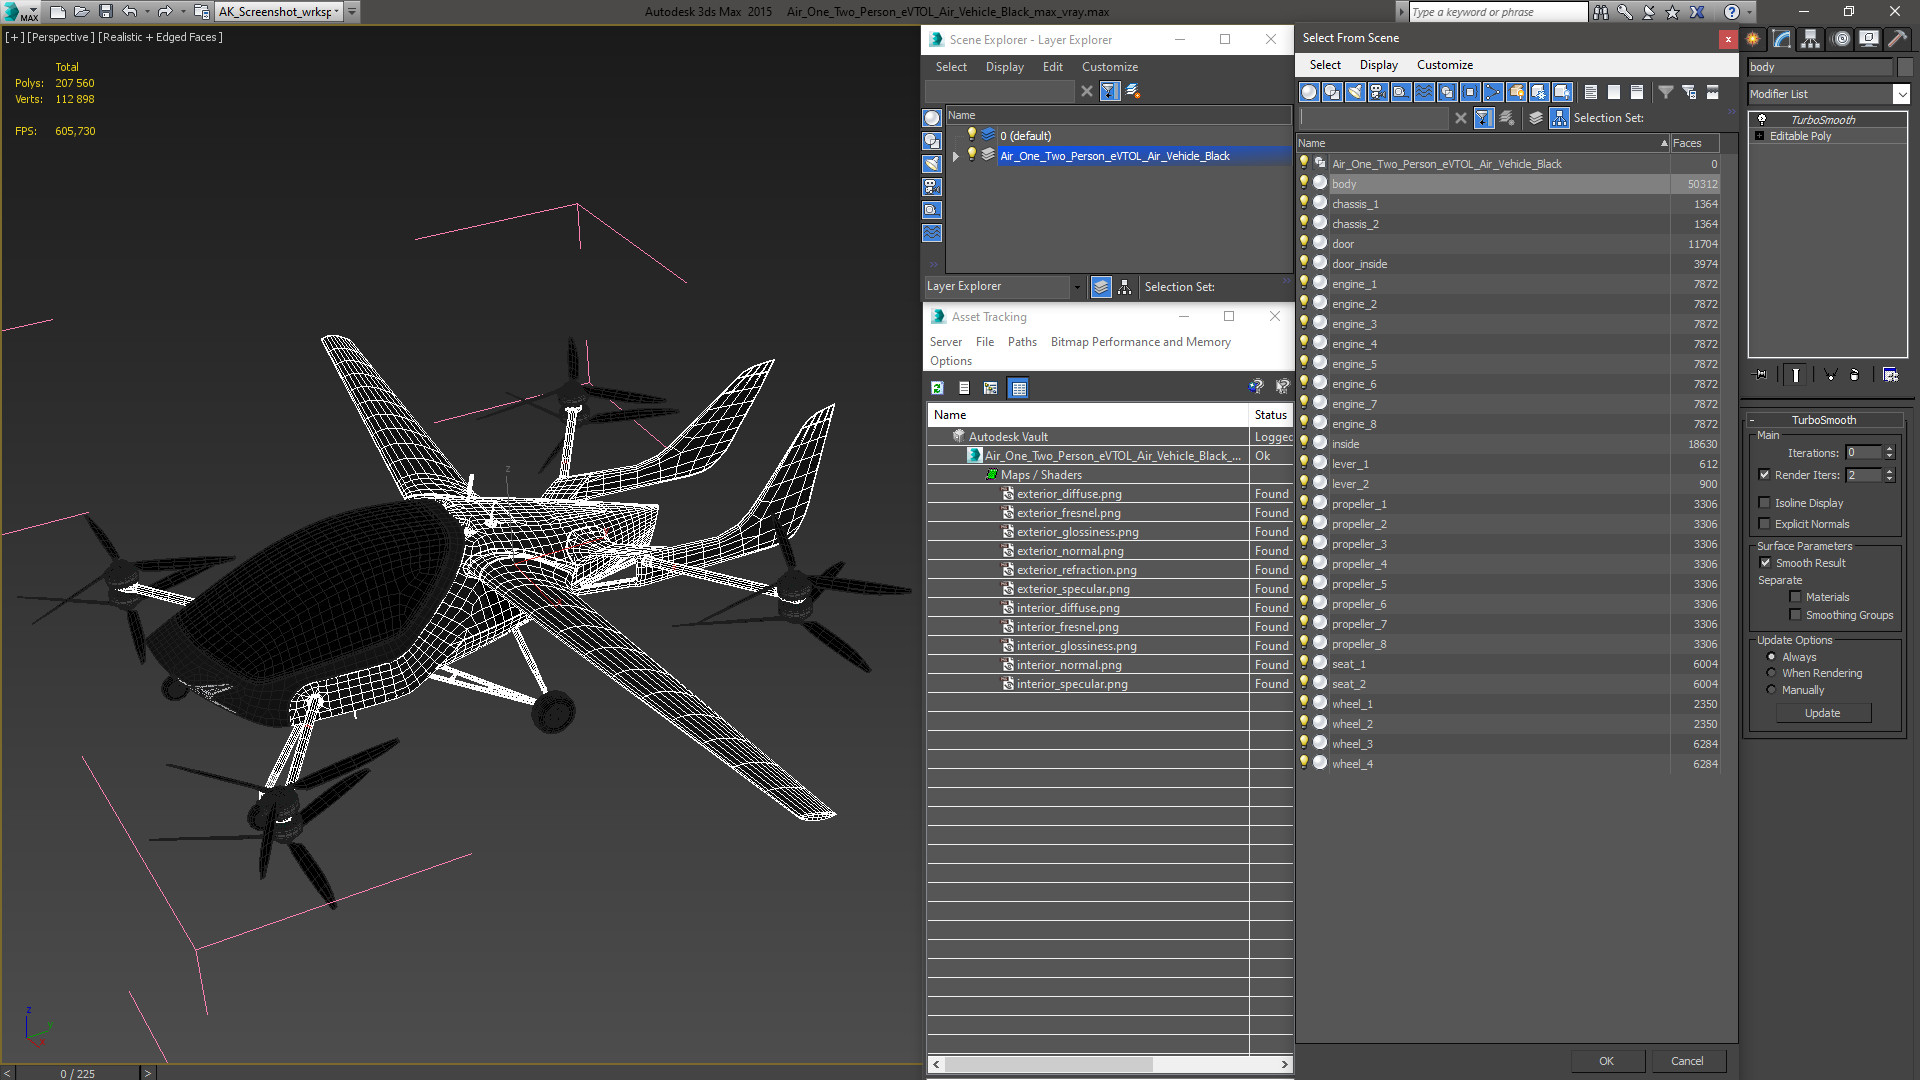Toggle Display Lights filter in Select From Scene
Viewport: 1920px width, 1080px height.
[1355, 92]
